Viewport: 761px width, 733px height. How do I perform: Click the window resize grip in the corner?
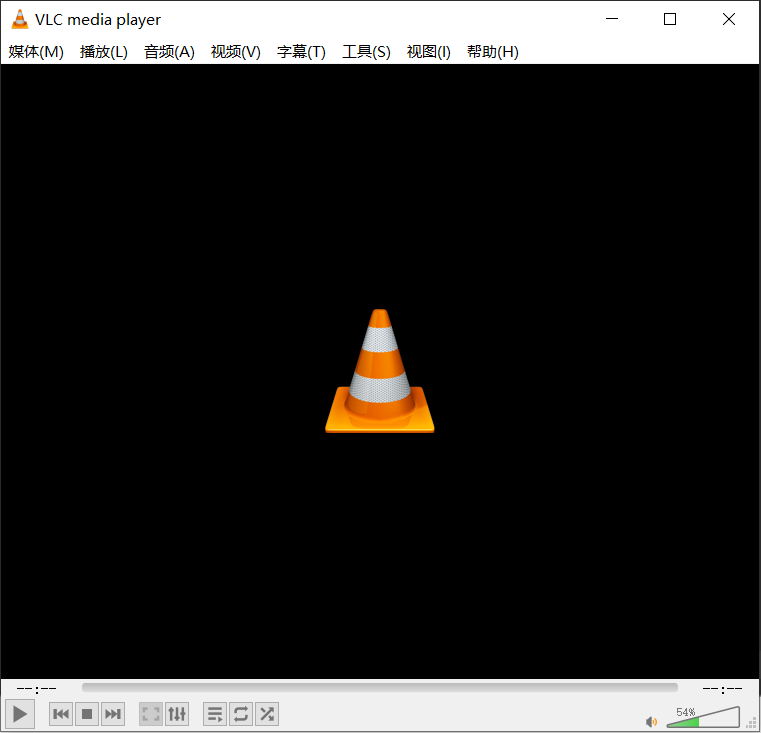pyautogui.click(x=751, y=723)
